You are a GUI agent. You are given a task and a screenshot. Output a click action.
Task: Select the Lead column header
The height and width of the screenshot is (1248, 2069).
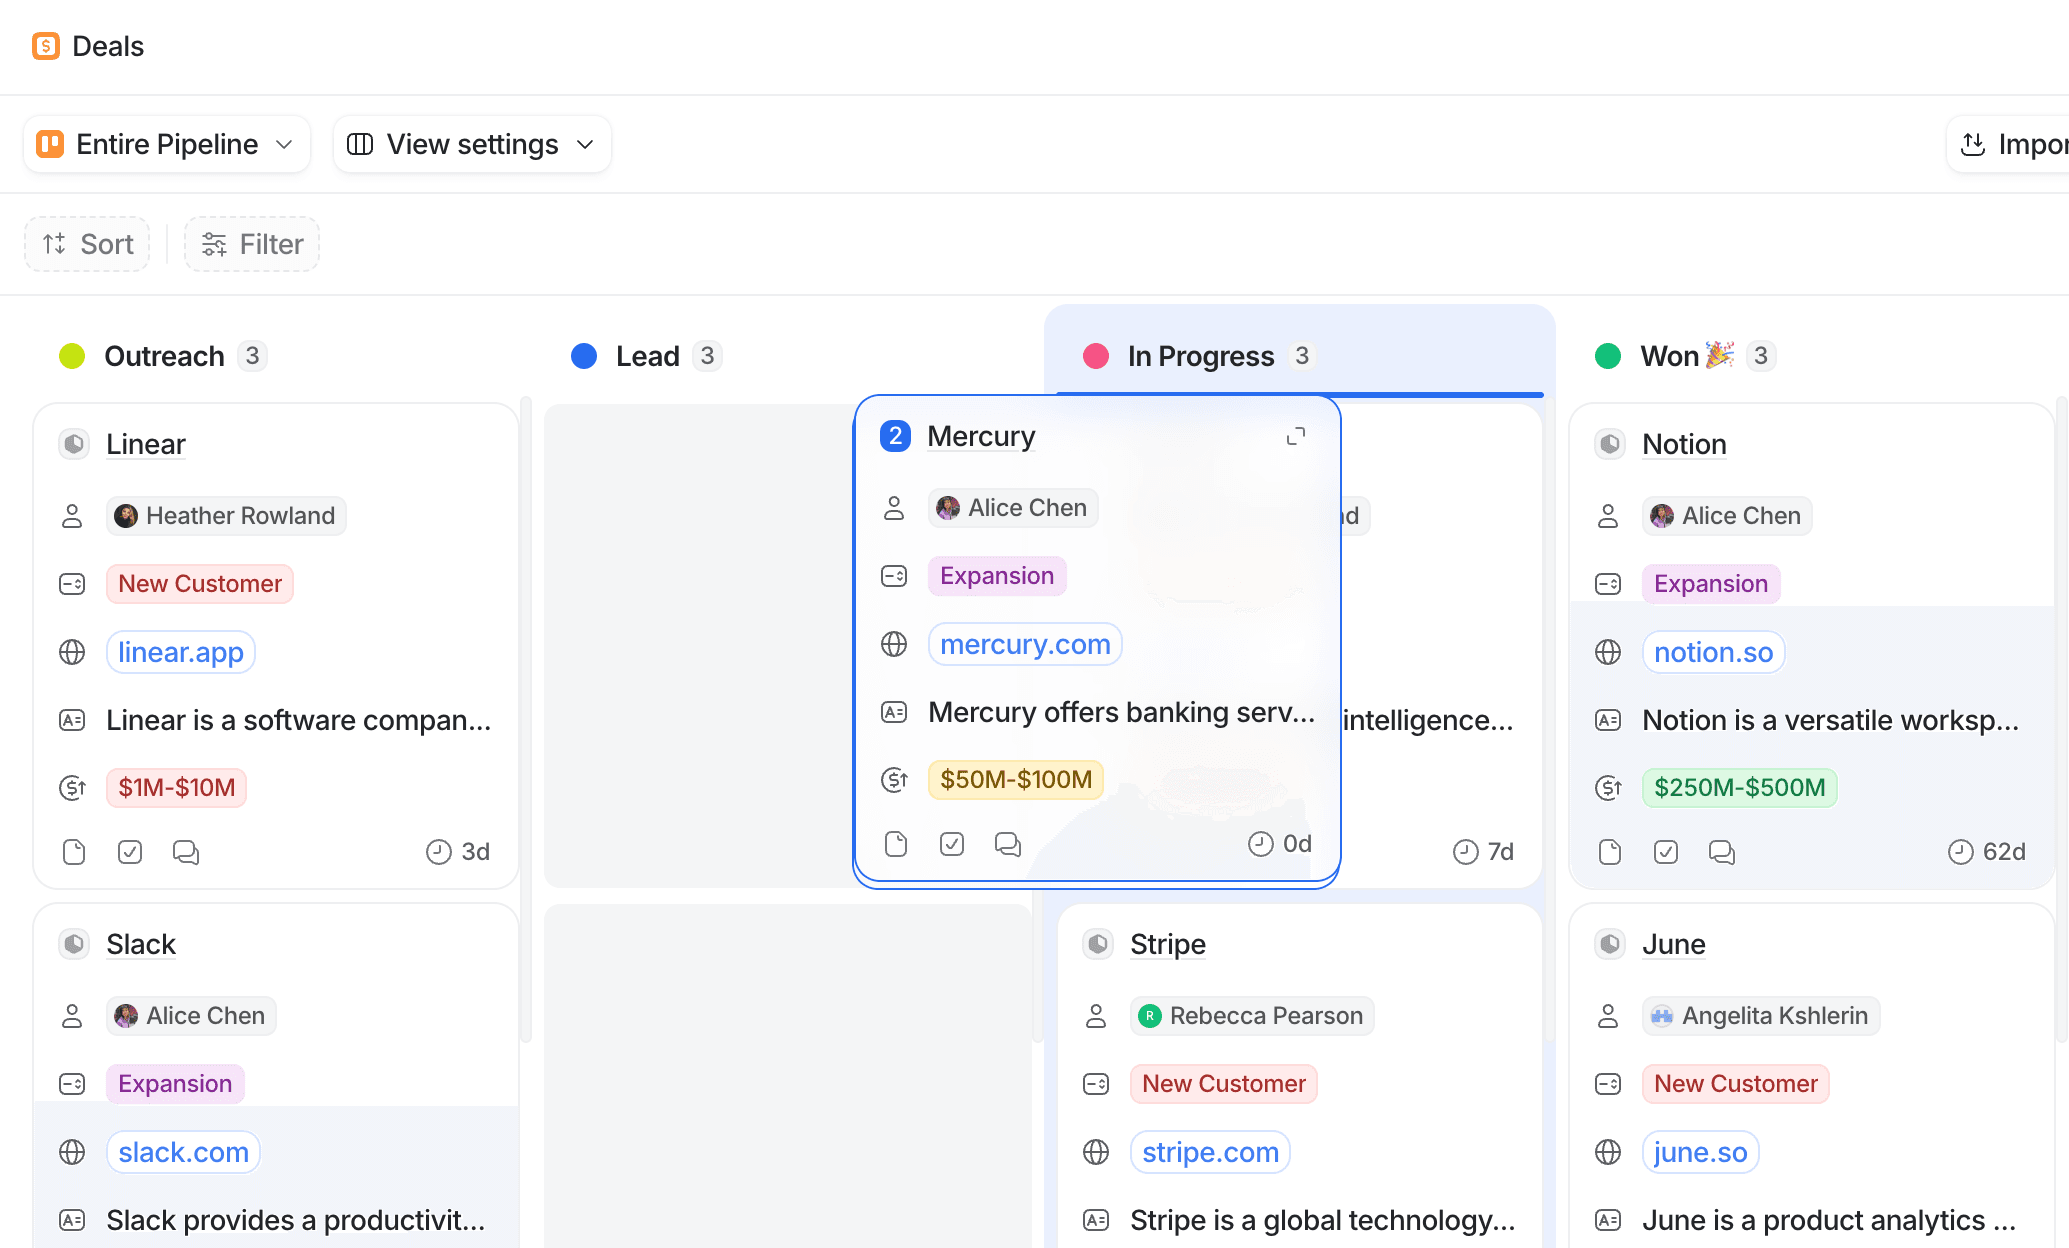647,356
